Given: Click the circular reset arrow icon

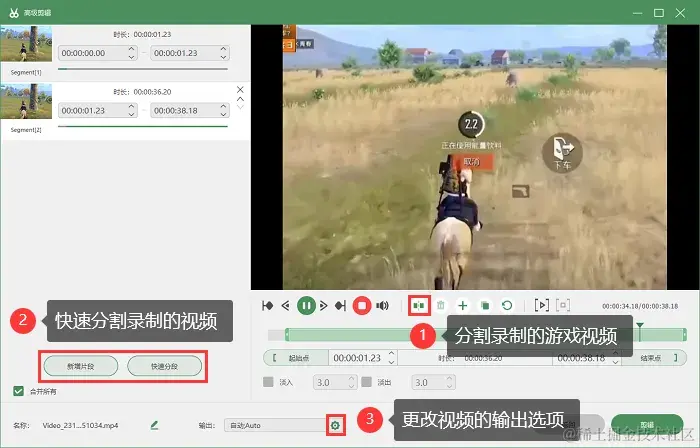Looking at the screenshot, I should click(507, 306).
